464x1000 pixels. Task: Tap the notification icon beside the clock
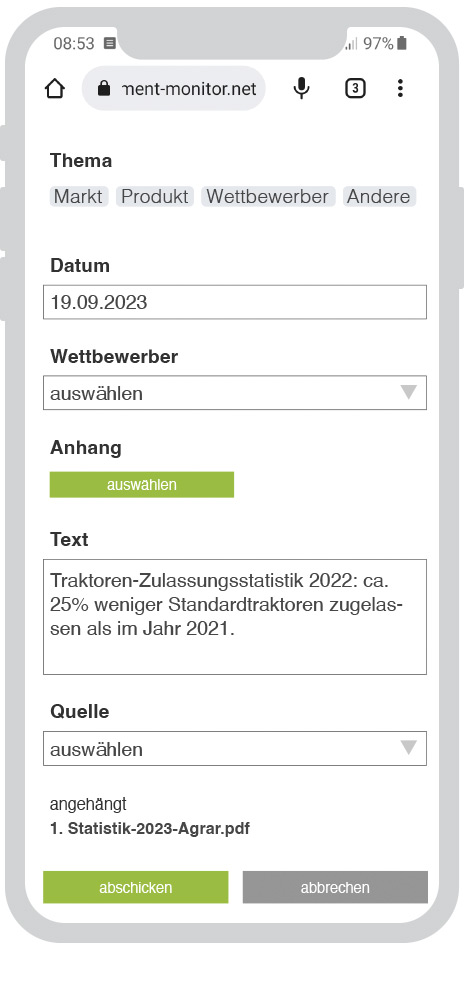point(110,43)
